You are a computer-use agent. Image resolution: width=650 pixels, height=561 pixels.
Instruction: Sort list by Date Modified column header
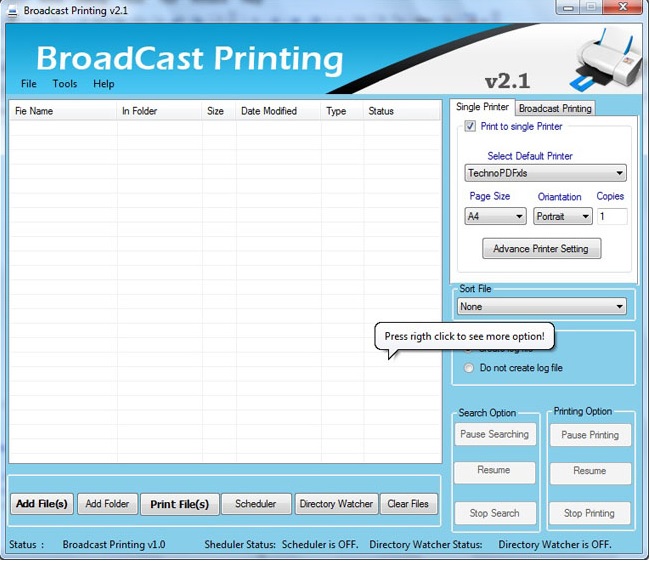[268, 111]
